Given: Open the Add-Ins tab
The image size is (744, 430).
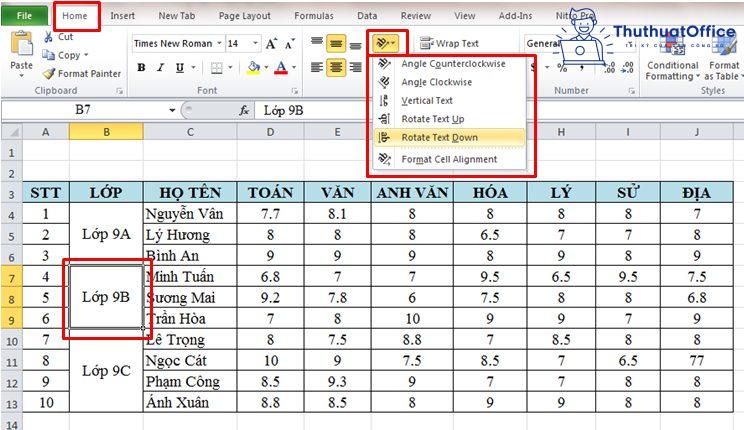Looking at the screenshot, I should [x=515, y=16].
